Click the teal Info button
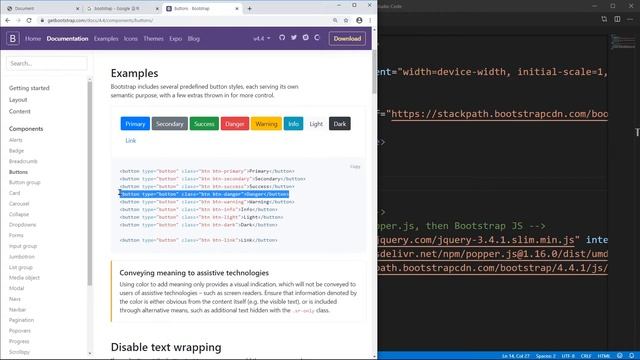The width and height of the screenshot is (640, 360). [x=293, y=124]
